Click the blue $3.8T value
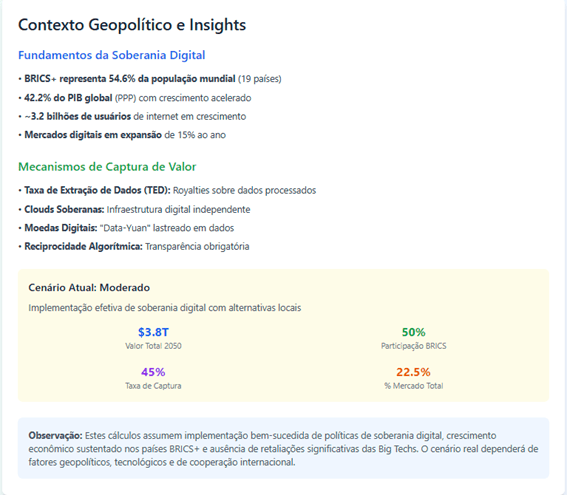Viewport: 567px width, 495px height. [x=153, y=332]
